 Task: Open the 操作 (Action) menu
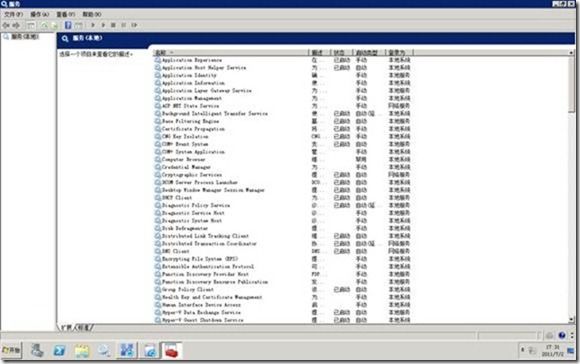[x=39, y=14]
